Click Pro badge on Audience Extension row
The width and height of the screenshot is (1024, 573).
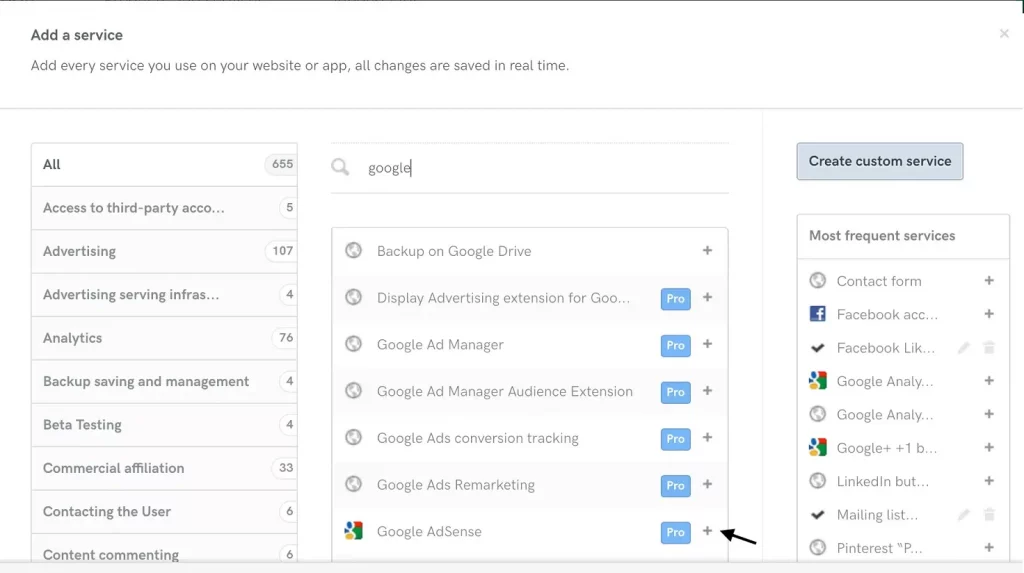click(x=675, y=392)
